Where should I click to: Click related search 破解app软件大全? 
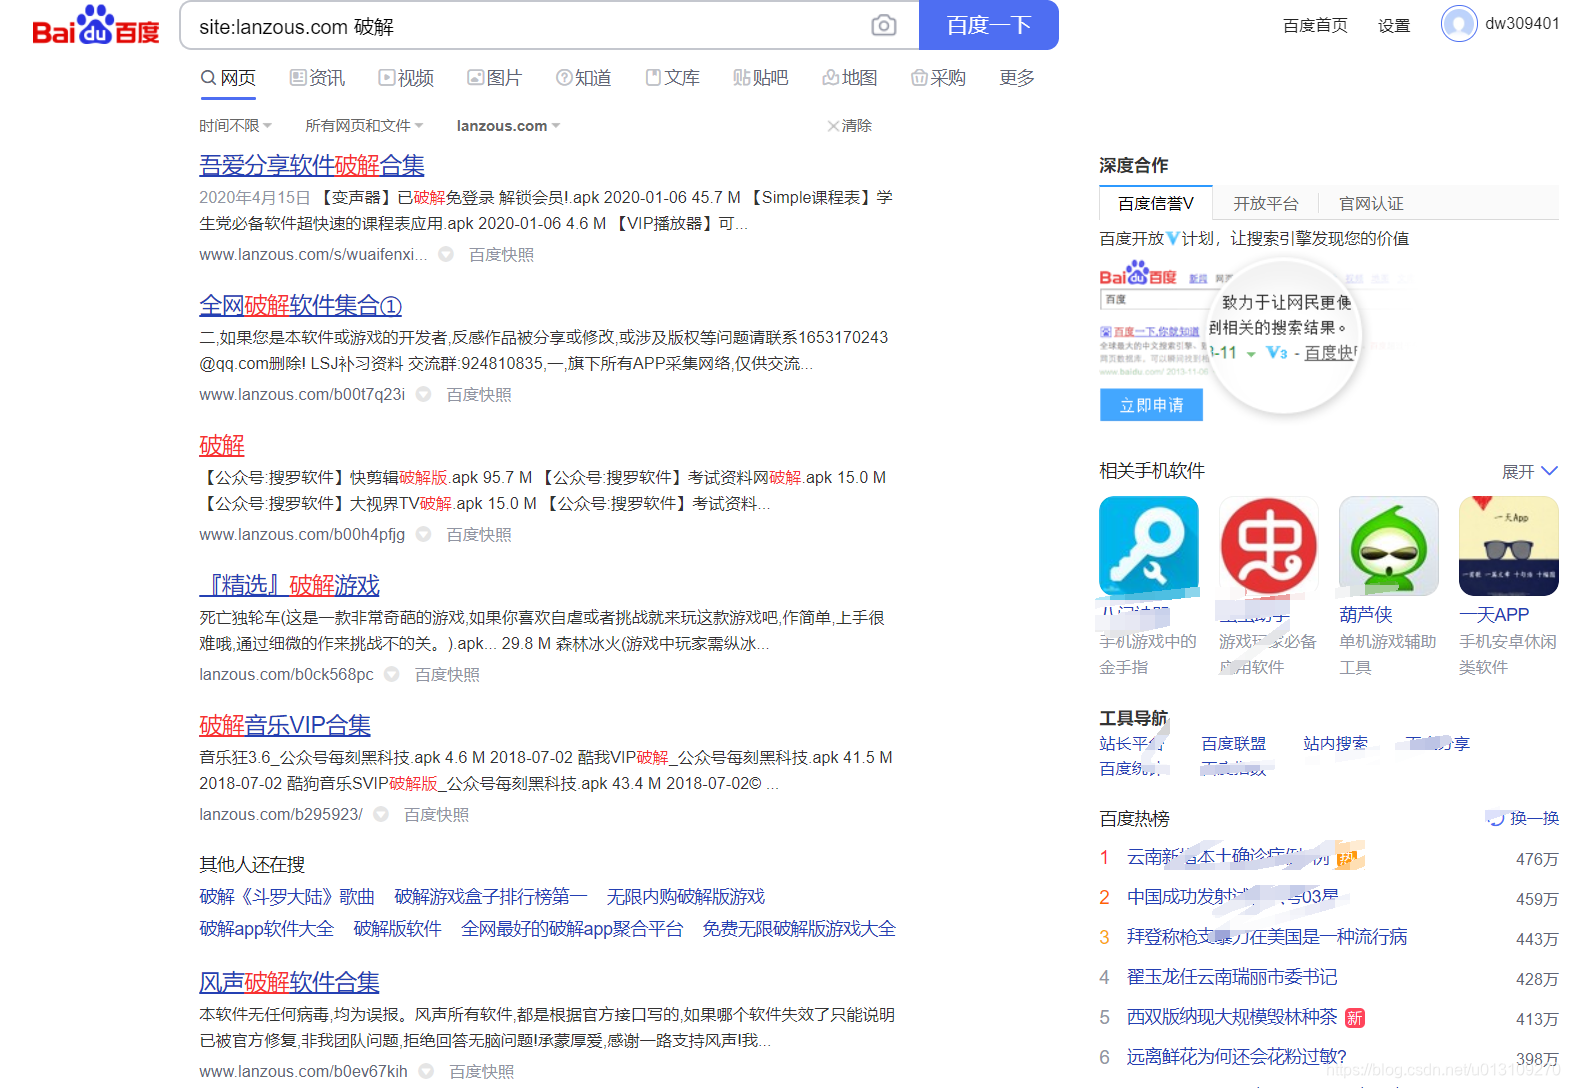coord(267,929)
